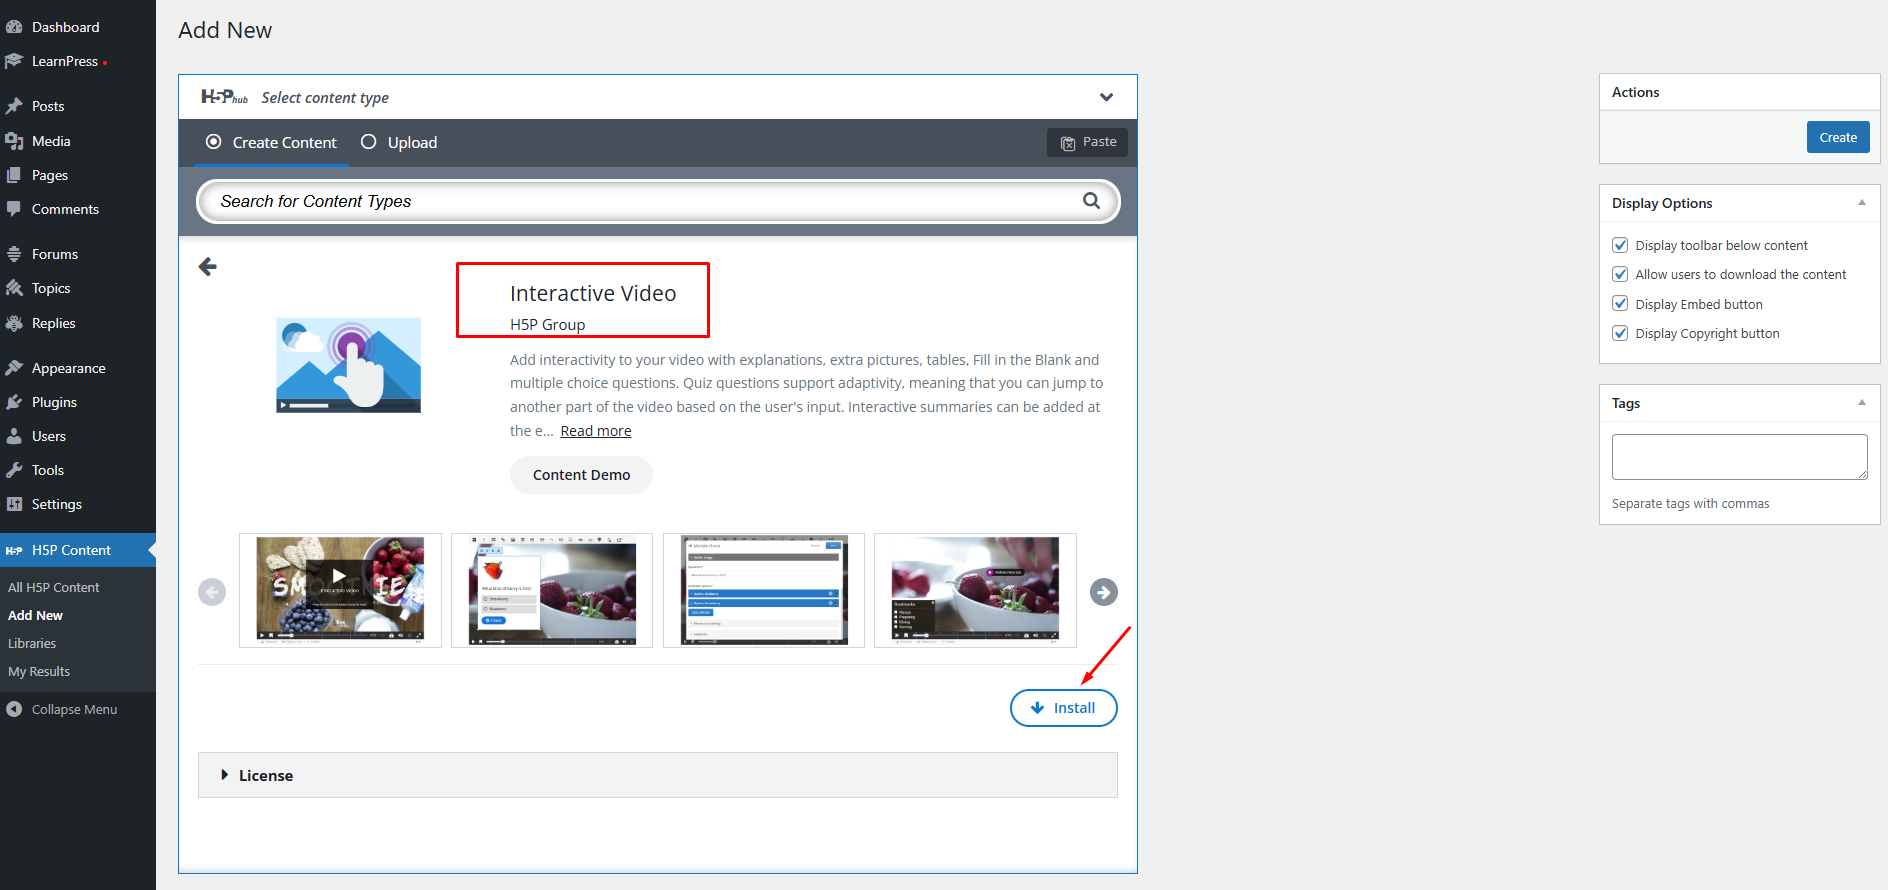
Task: Click the Replies icon in sidebar
Action: point(14,323)
